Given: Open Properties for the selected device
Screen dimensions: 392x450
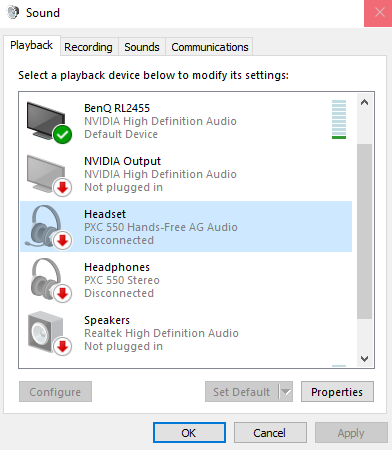Looking at the screenshot, I should (x=337, y=392).
